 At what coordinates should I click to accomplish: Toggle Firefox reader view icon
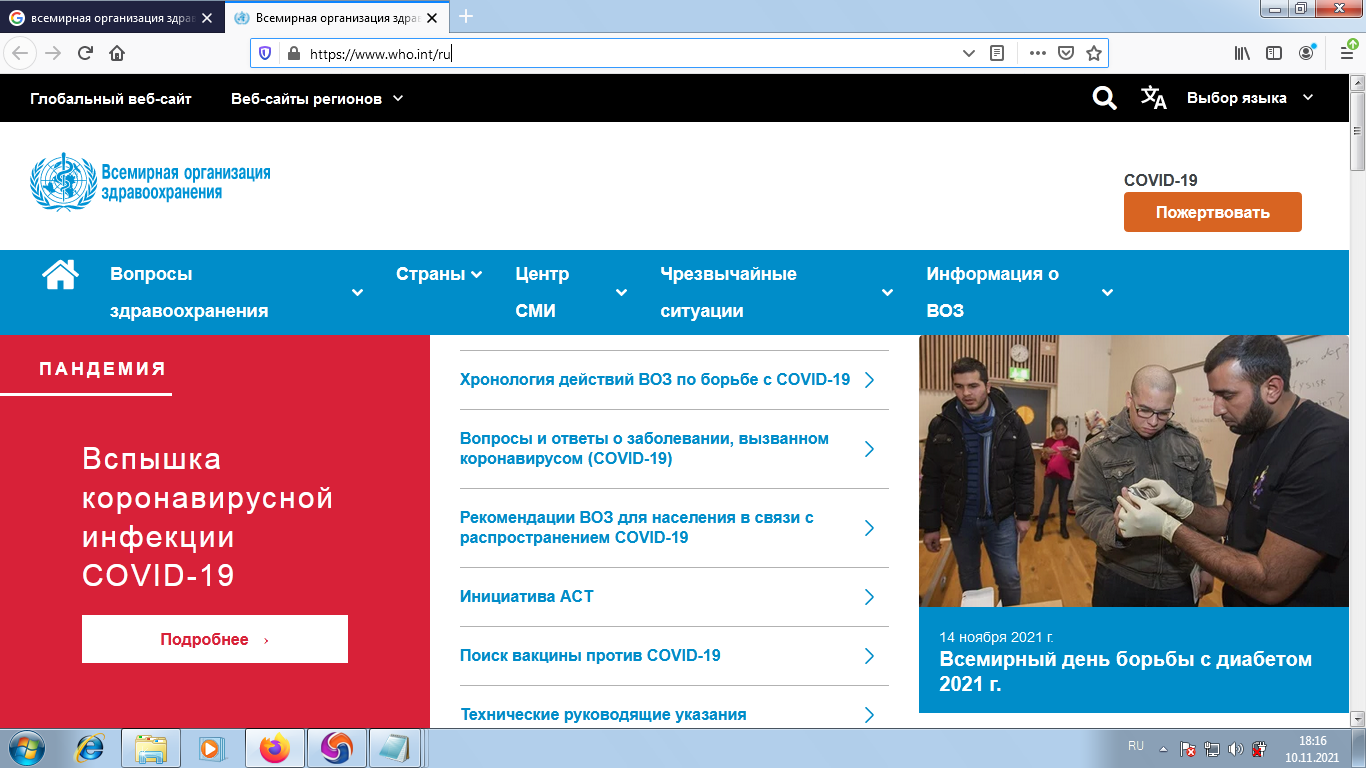point(997,54)
